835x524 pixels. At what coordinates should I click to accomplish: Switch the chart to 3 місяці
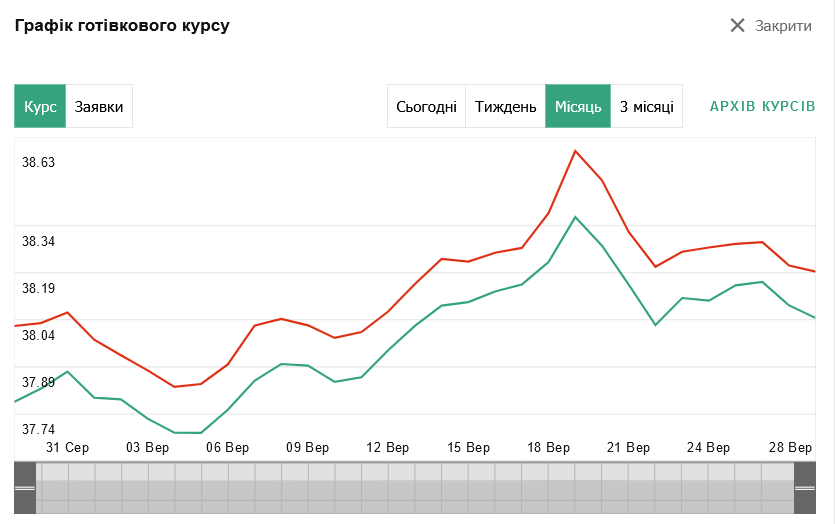[x=646, y=106]
